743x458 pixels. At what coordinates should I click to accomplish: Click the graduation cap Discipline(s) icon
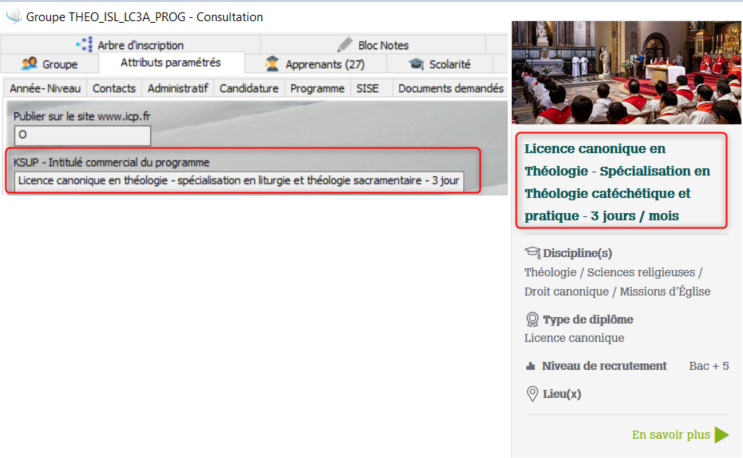pos(532,253)
